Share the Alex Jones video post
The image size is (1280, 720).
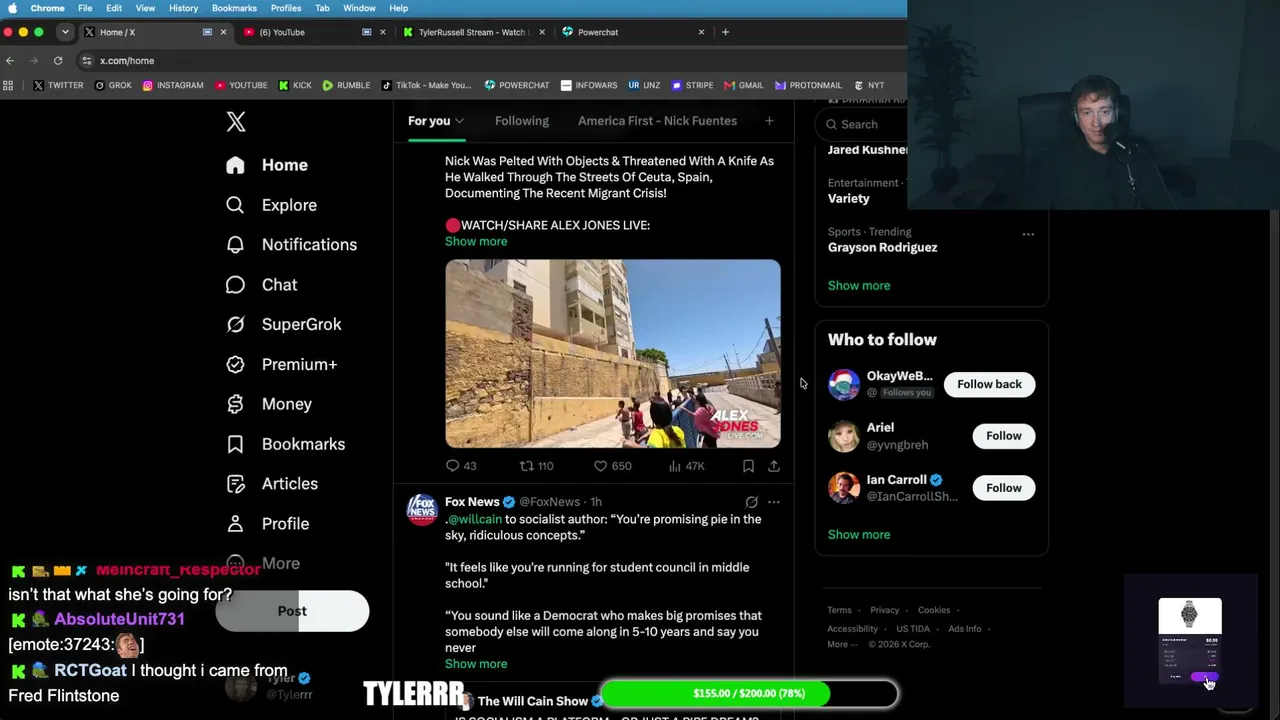pos(773,466)
